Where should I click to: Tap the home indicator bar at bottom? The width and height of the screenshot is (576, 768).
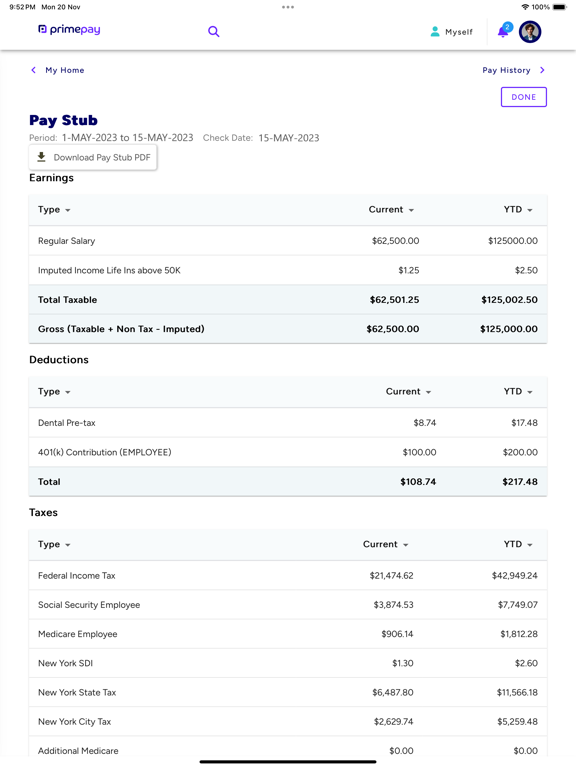tap(288, 762)
